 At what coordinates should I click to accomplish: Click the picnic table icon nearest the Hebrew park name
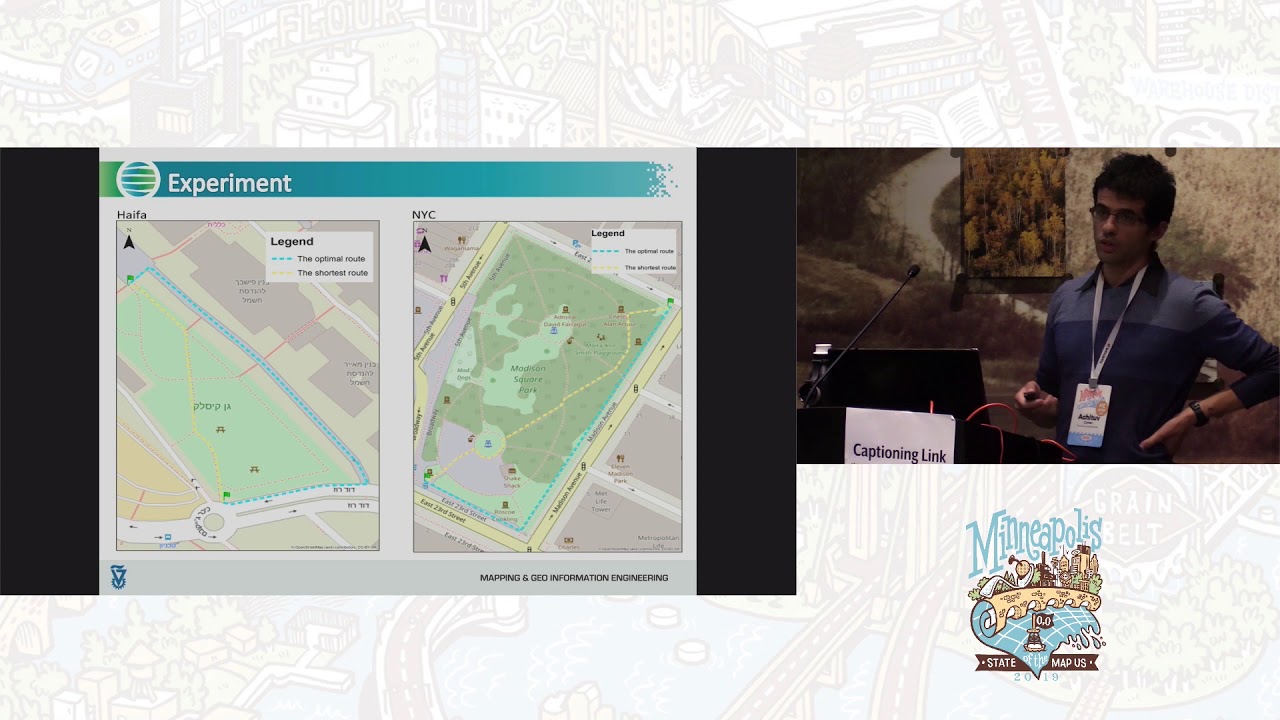220,429
